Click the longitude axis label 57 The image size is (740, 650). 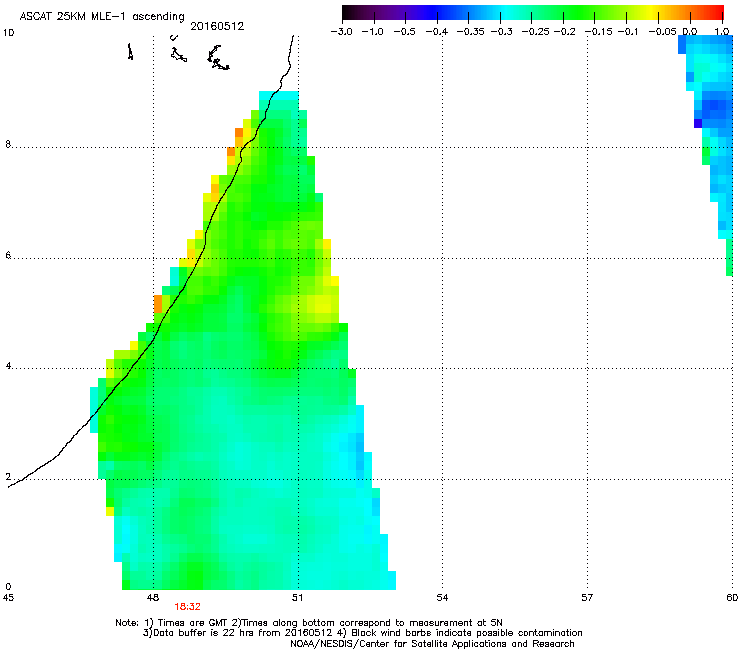click(587, 598)
